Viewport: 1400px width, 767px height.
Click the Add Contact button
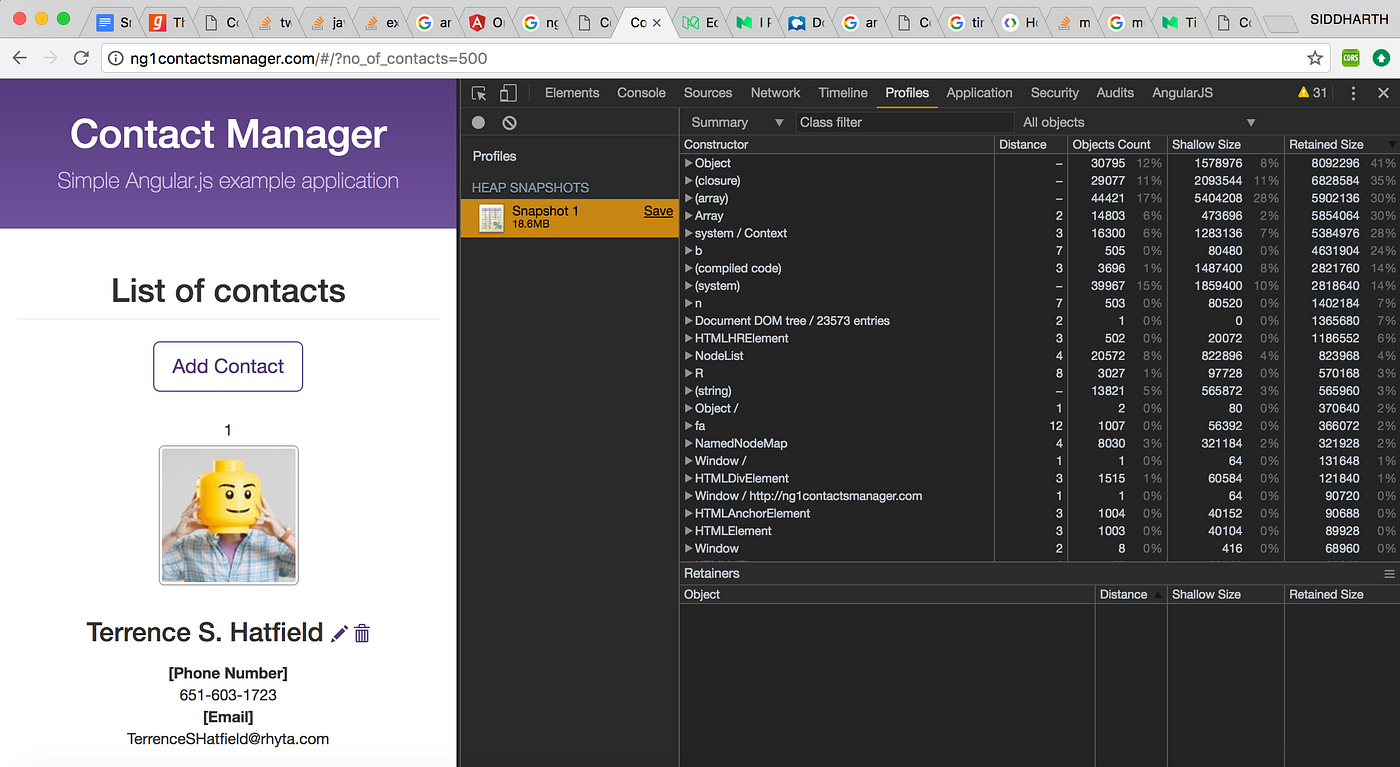pyautogui.click(x=227, y=366)
